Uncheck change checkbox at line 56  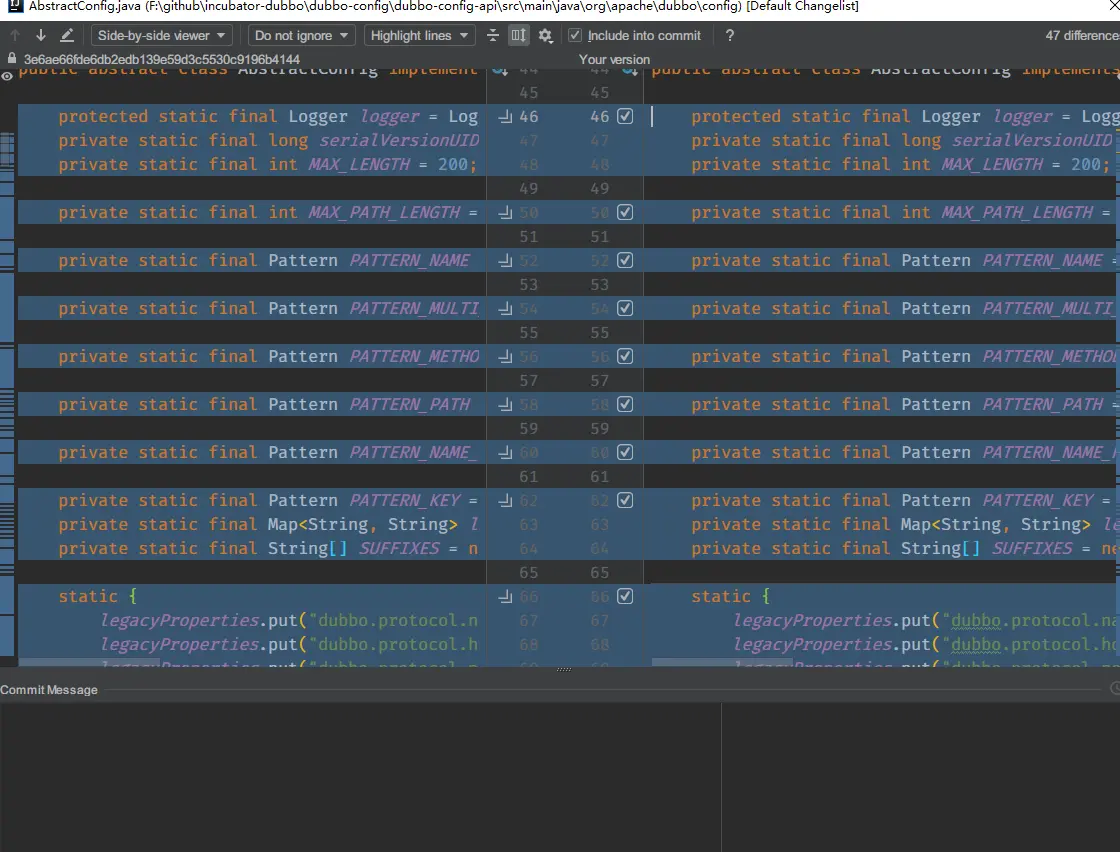[x=625, y=356]
